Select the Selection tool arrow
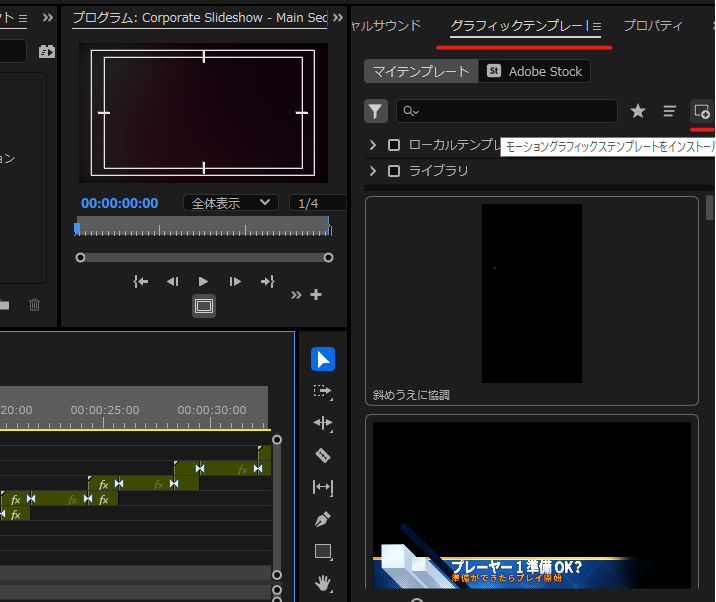 tap(323, 359)
